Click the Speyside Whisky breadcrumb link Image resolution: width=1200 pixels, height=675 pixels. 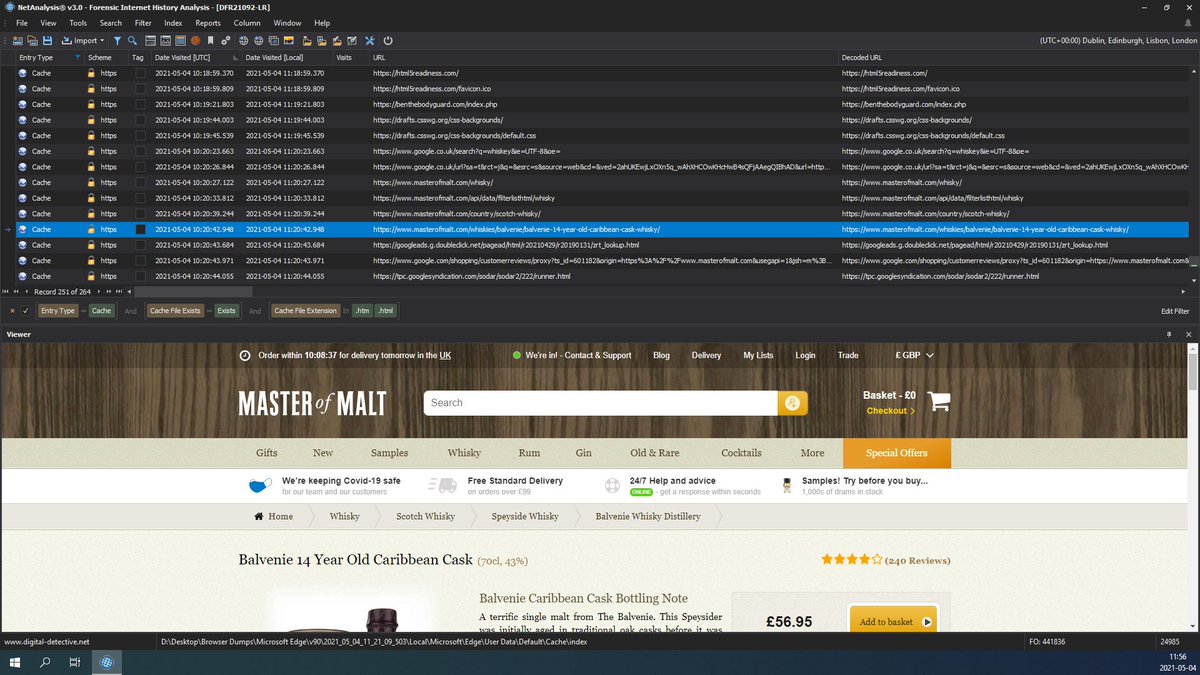coord(525,516)
